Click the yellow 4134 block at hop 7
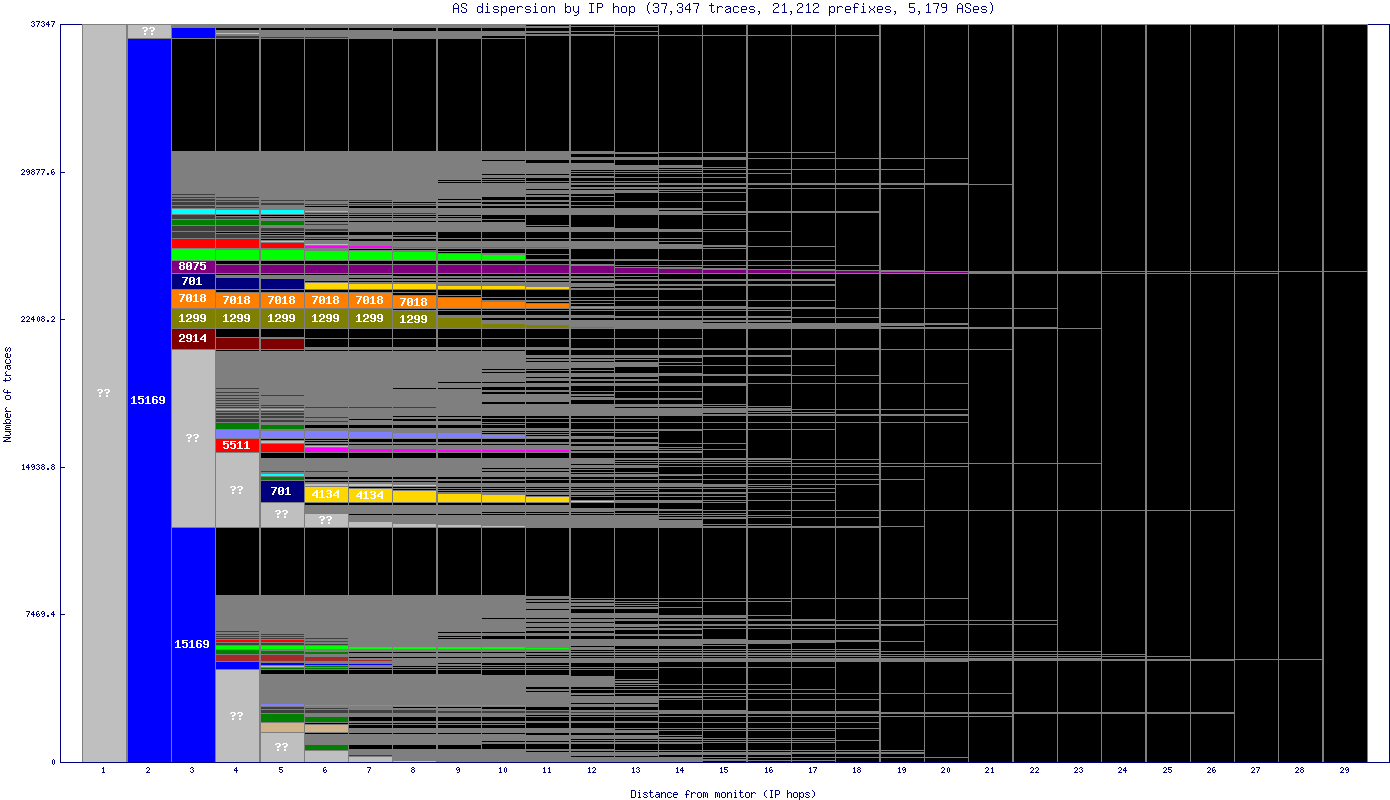The image size is (1390, 800). (370, 495)
